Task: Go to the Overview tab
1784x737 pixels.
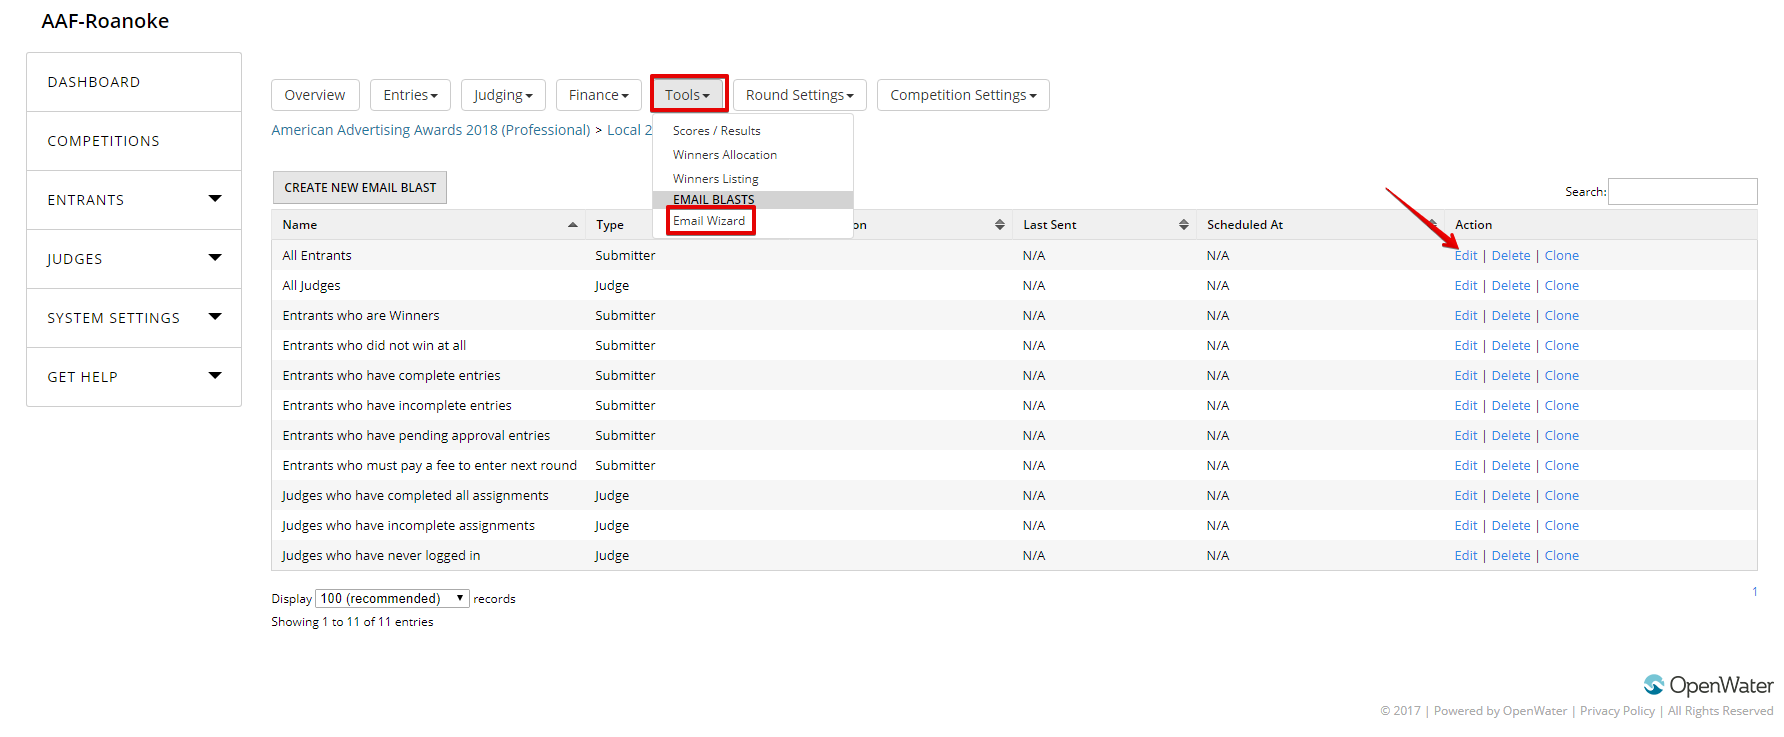Action: (x=315, y=95)
